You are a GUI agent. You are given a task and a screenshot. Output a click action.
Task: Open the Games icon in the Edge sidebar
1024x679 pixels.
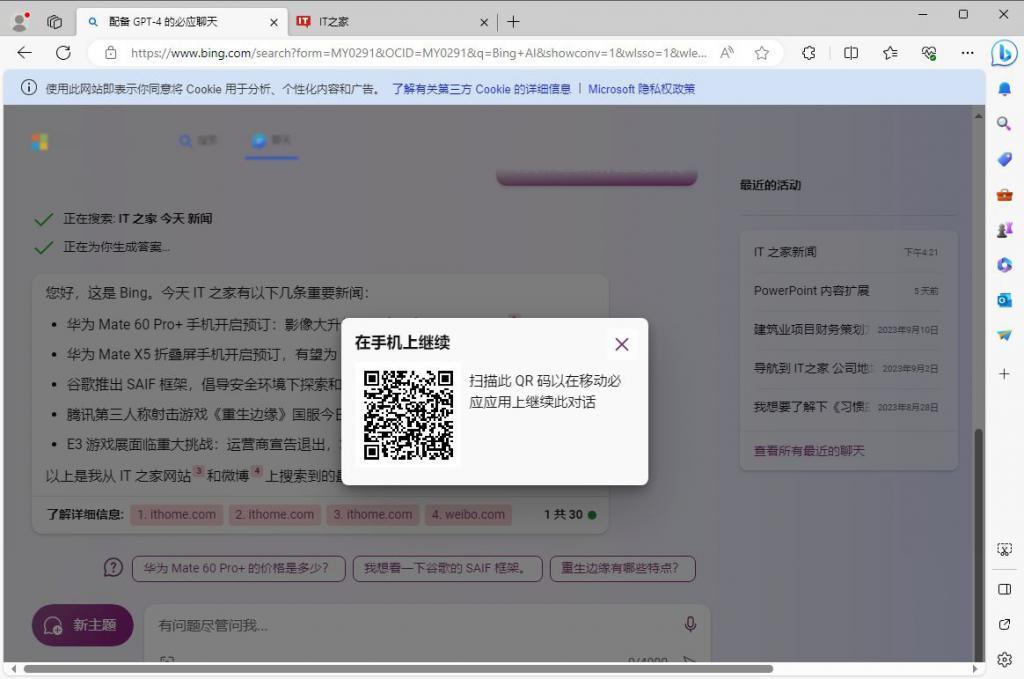tap(1004, 229)
